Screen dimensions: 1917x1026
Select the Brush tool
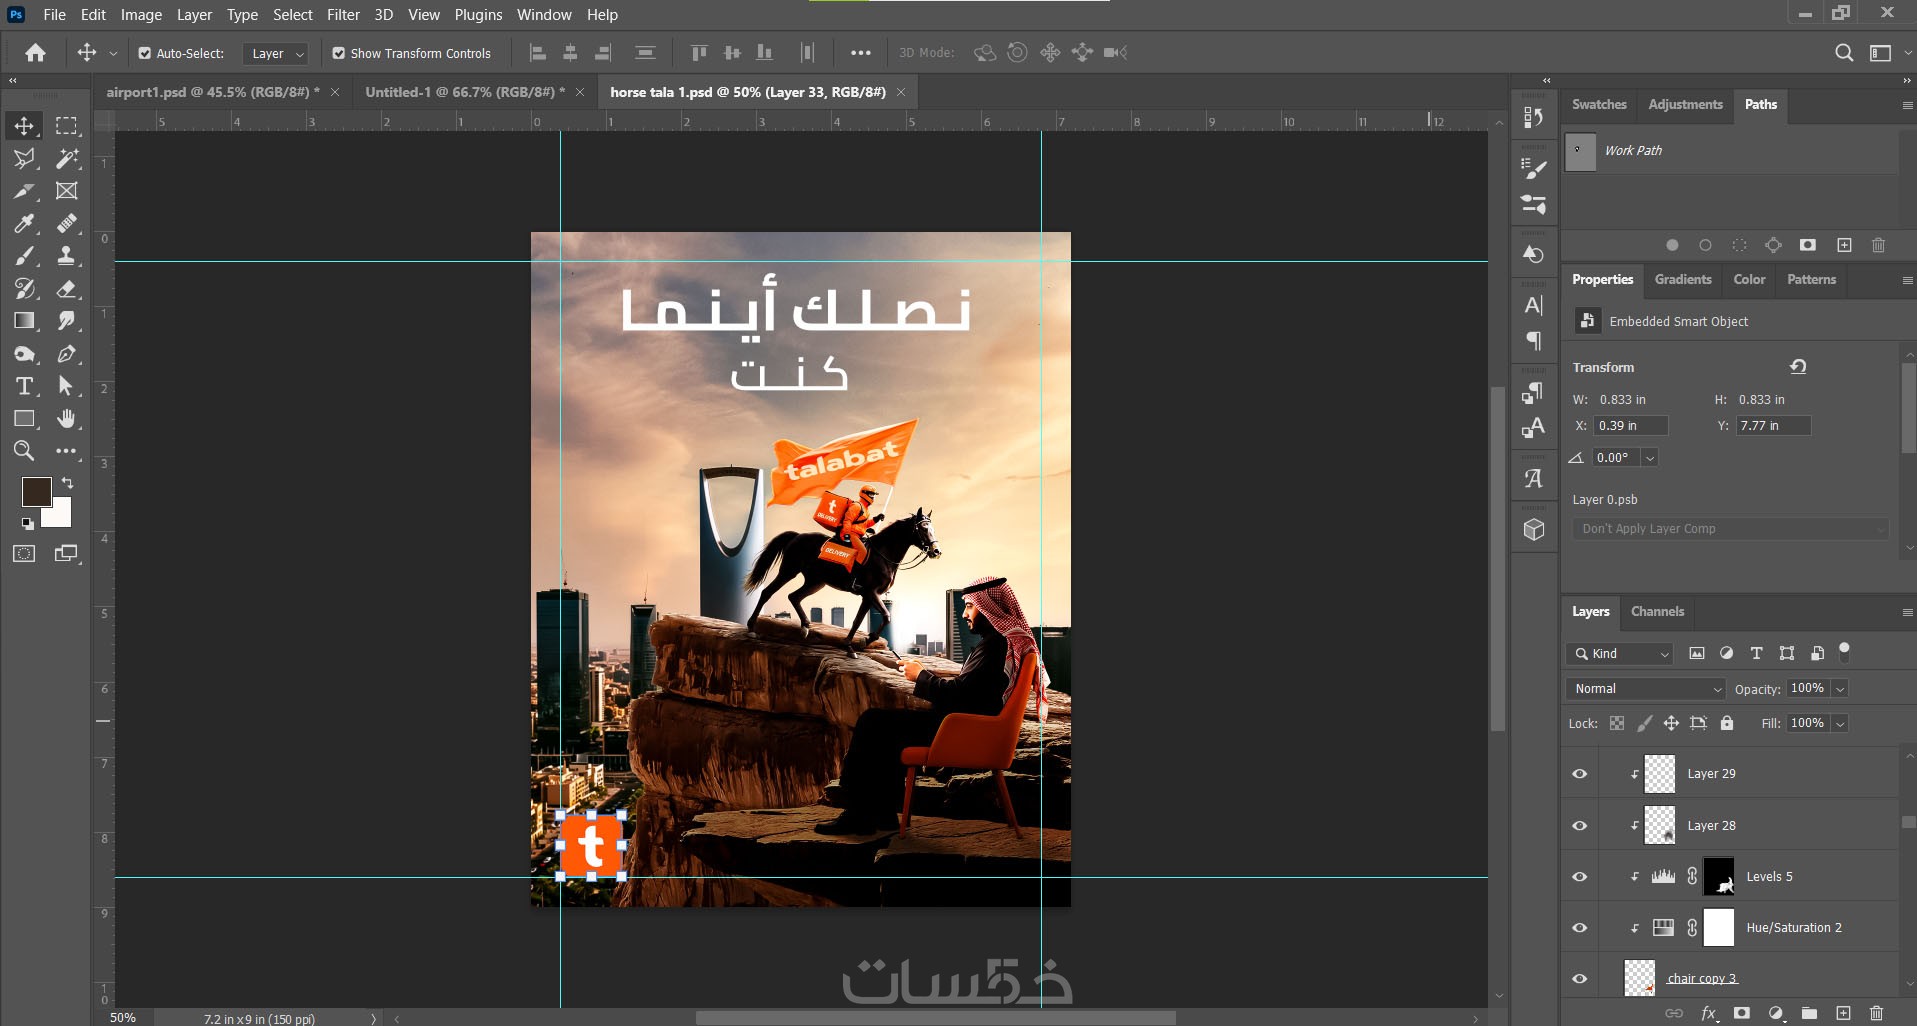[x=24, y=256]
